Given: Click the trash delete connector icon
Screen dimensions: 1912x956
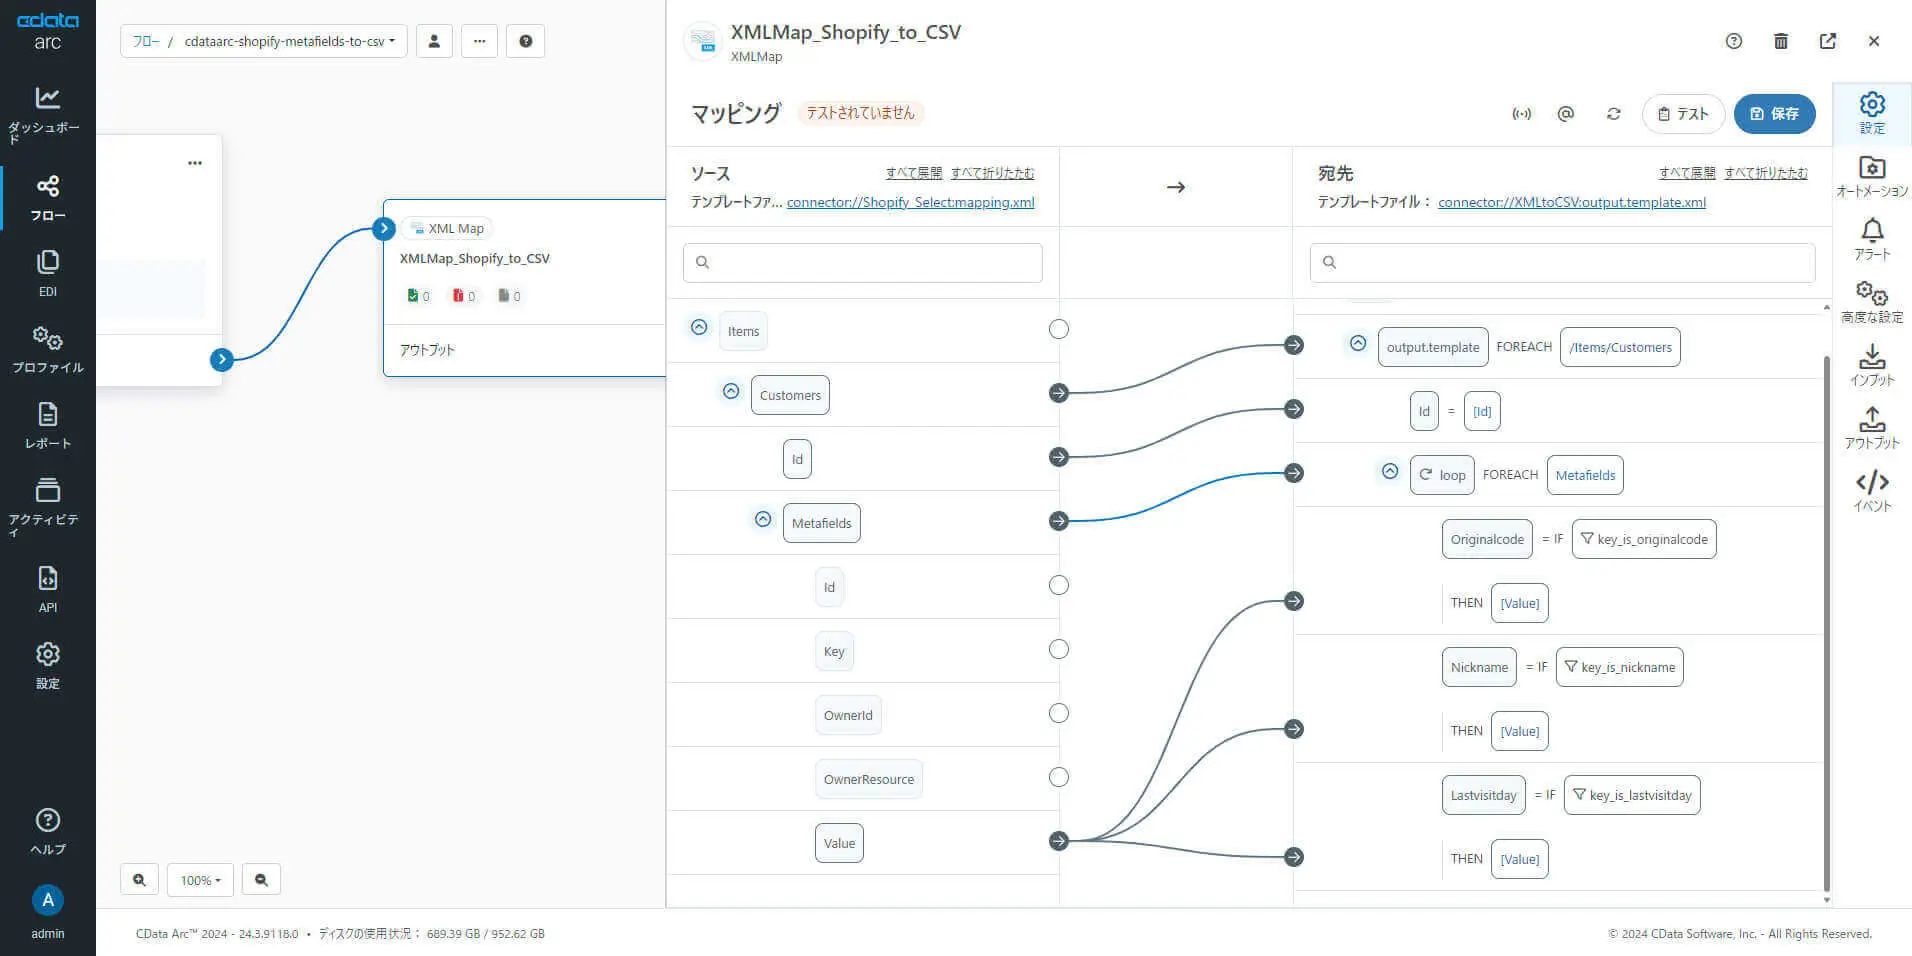Looking at the screenshot, I should point(1780,41).
